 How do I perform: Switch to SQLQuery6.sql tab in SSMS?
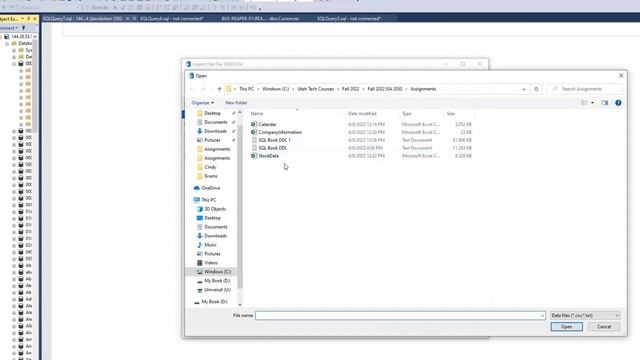click(x=171, y=18)
